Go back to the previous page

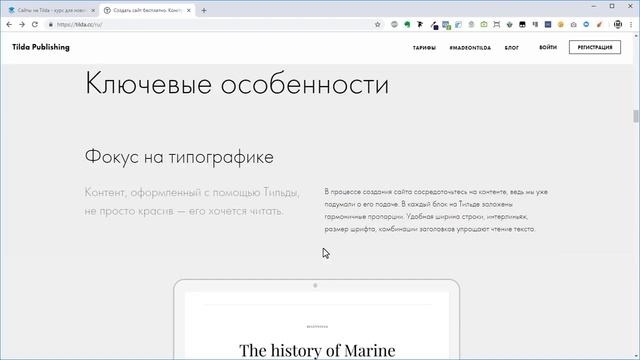pos(9,24)
